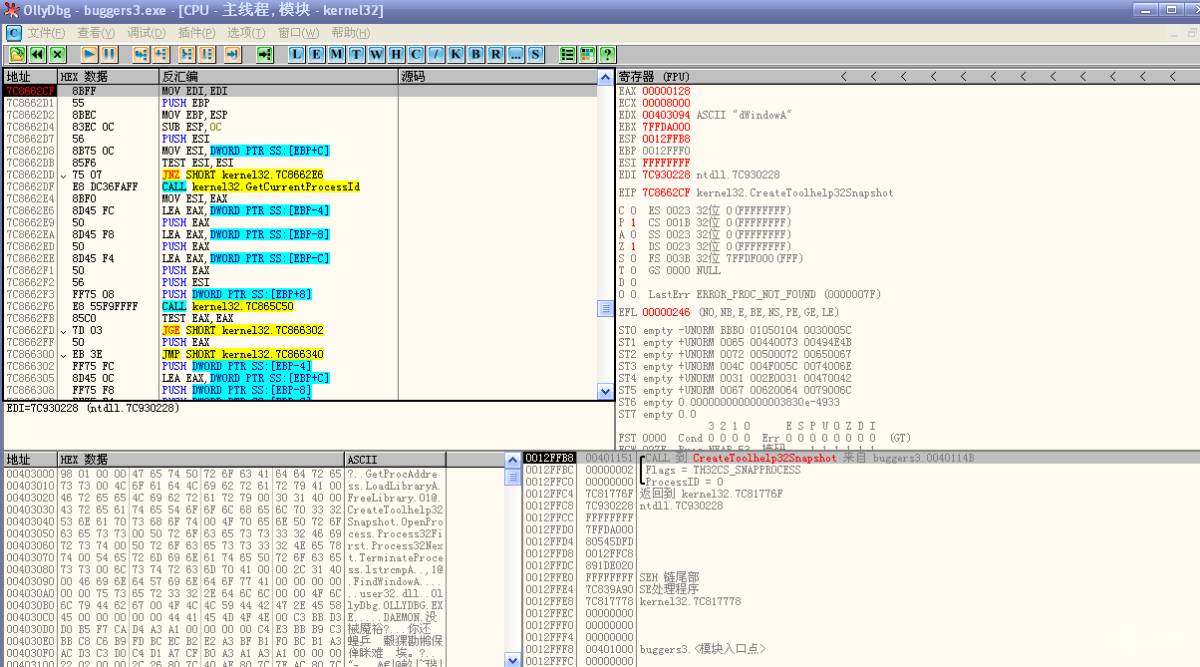
Task: Close the debugged program with the X icon
Action: coord(57,54)
